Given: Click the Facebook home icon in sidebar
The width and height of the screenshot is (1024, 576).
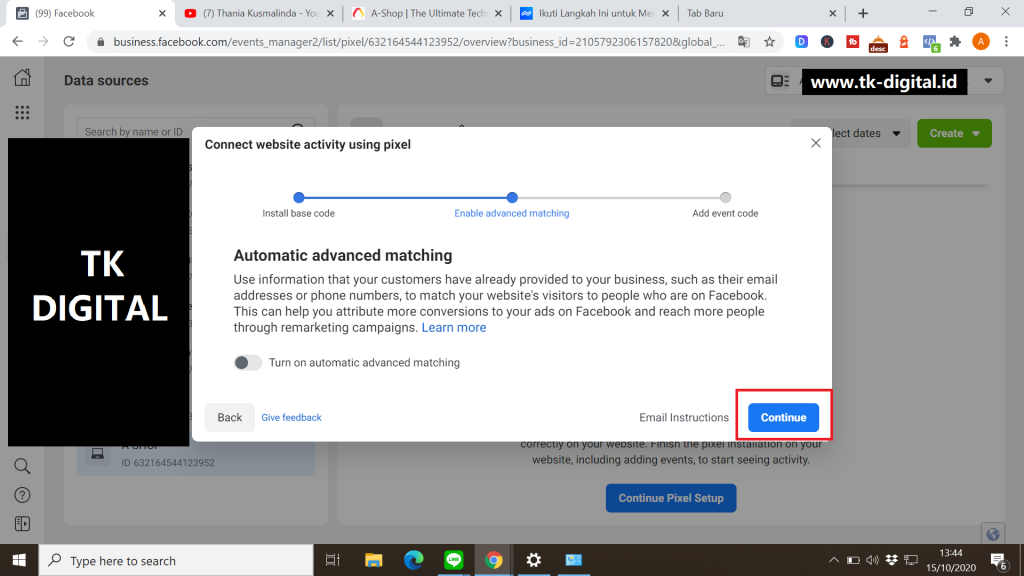Looking at the screenshot, I should coord(22,79).
